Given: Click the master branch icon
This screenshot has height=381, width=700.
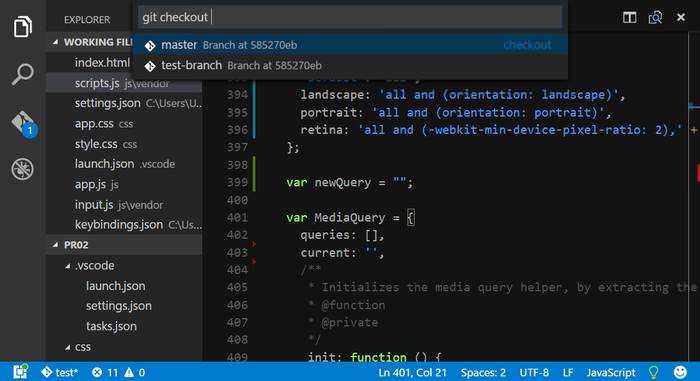Looking at the screenshot, I should [150, 46].
